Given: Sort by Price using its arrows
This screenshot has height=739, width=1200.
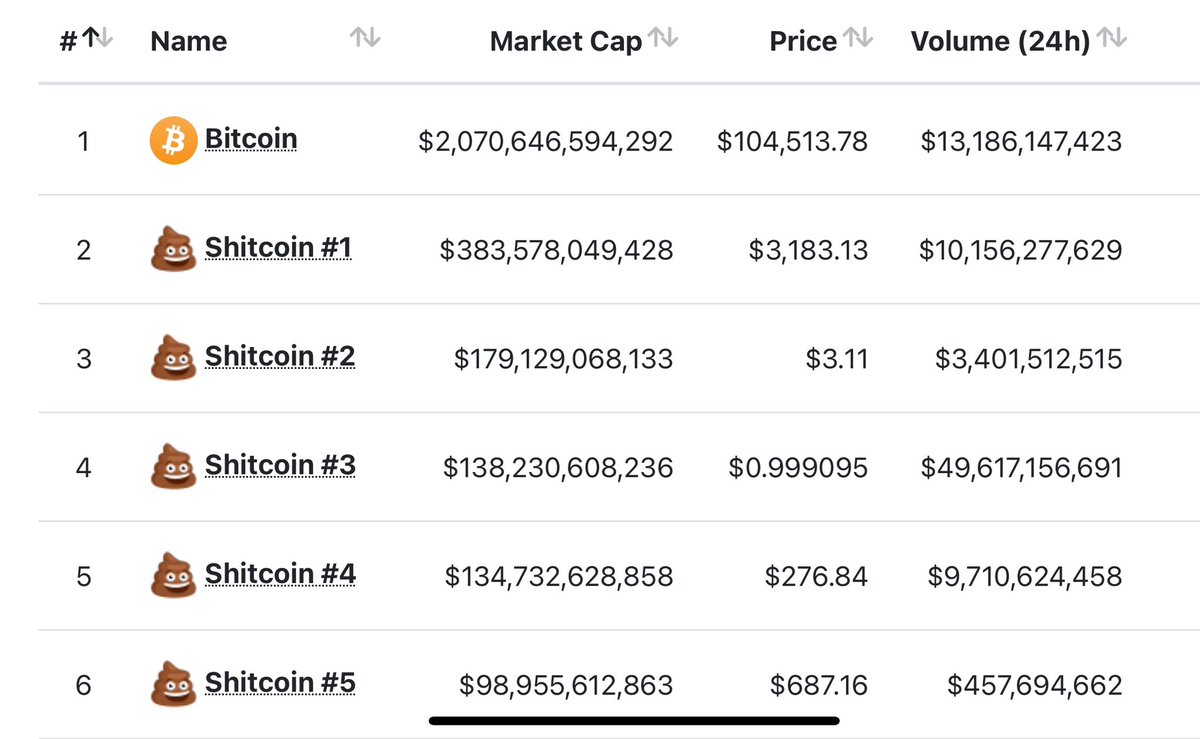Looking at the screenshot, I should pyautogui.click(x=858, y=38).
